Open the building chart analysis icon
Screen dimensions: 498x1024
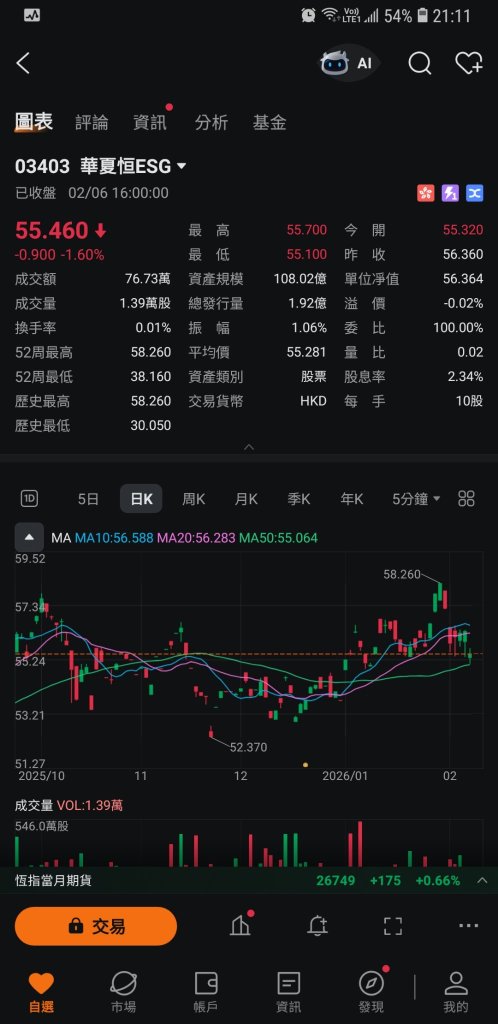click(x=241, y=925)
